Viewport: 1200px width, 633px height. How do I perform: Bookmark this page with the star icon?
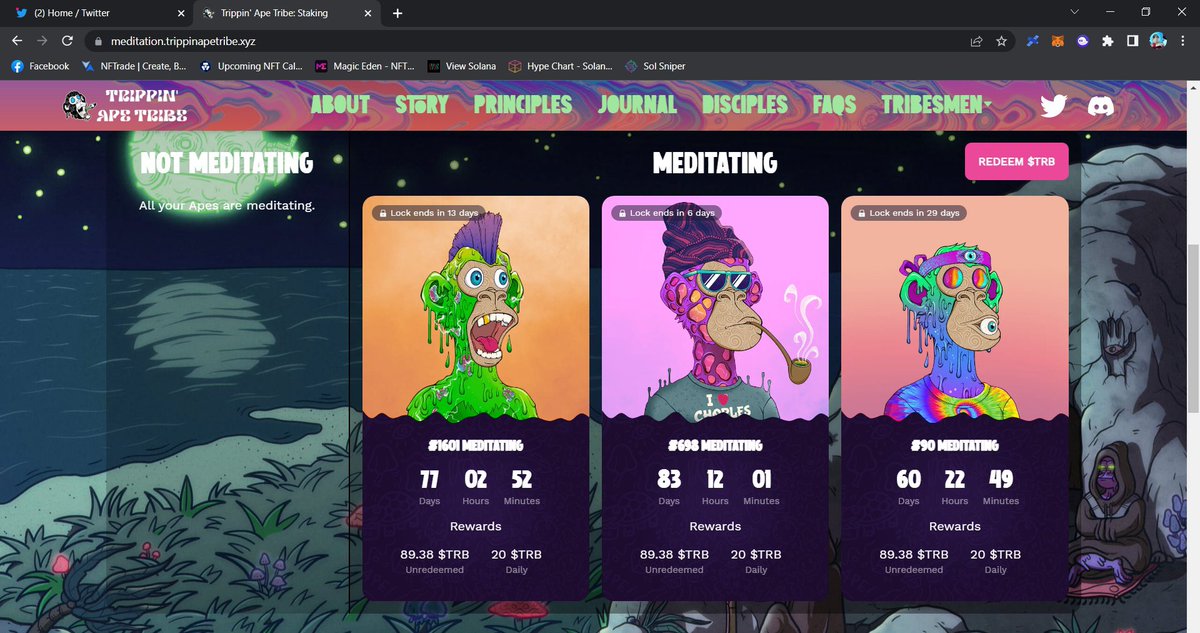pos(1001,41)
